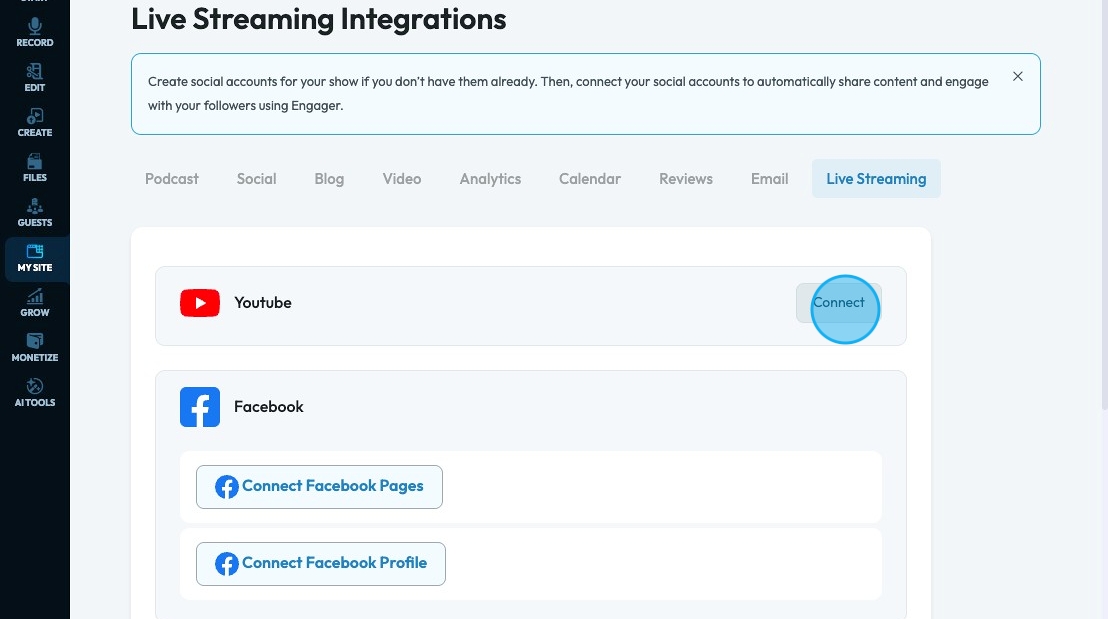Open the Record section in sidebar
1108x619 pixels.
tap(35, 33)
